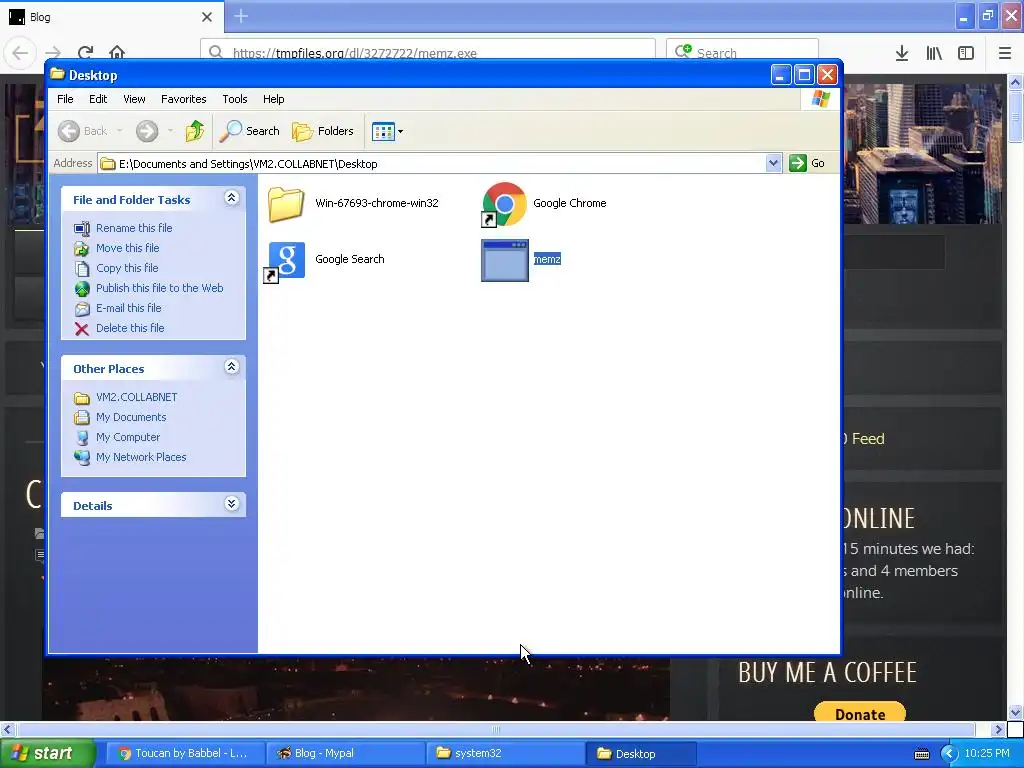The width and height of the screenshot is (1024, 768).
Task: Expand hidden system tray icons arrow
Action: (949, 754)
